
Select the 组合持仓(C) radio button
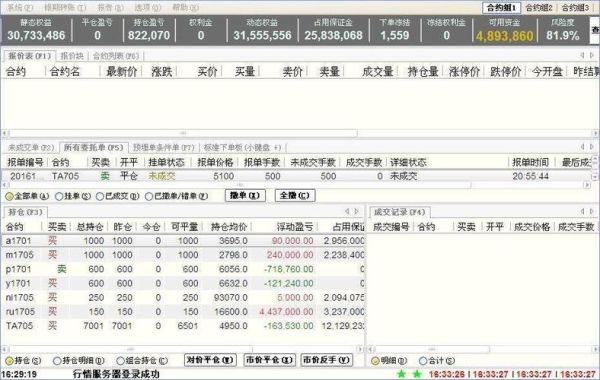tap(120, 361)
